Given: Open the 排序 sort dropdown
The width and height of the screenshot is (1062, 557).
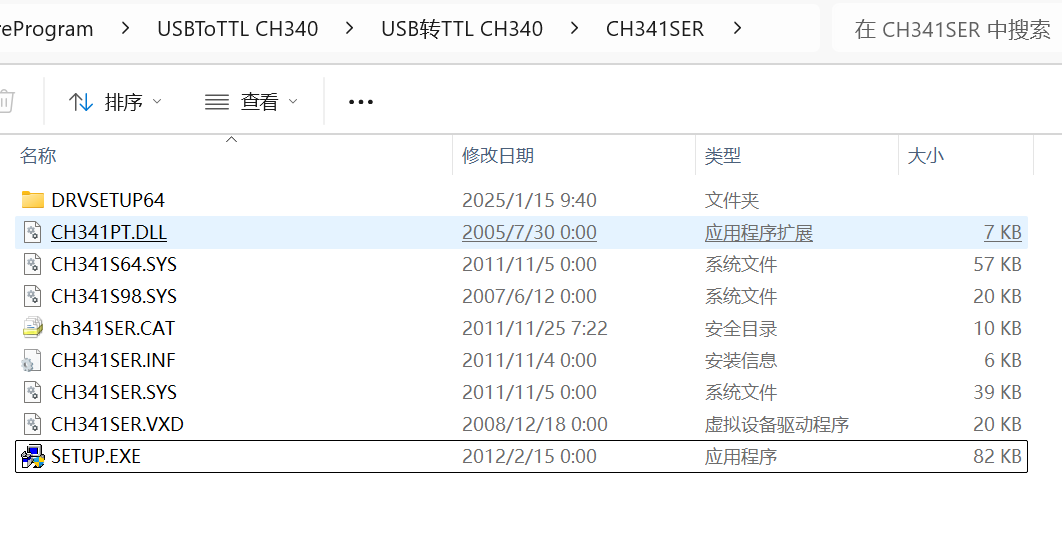Looking at the screenshot, I should tap(115, 101).
